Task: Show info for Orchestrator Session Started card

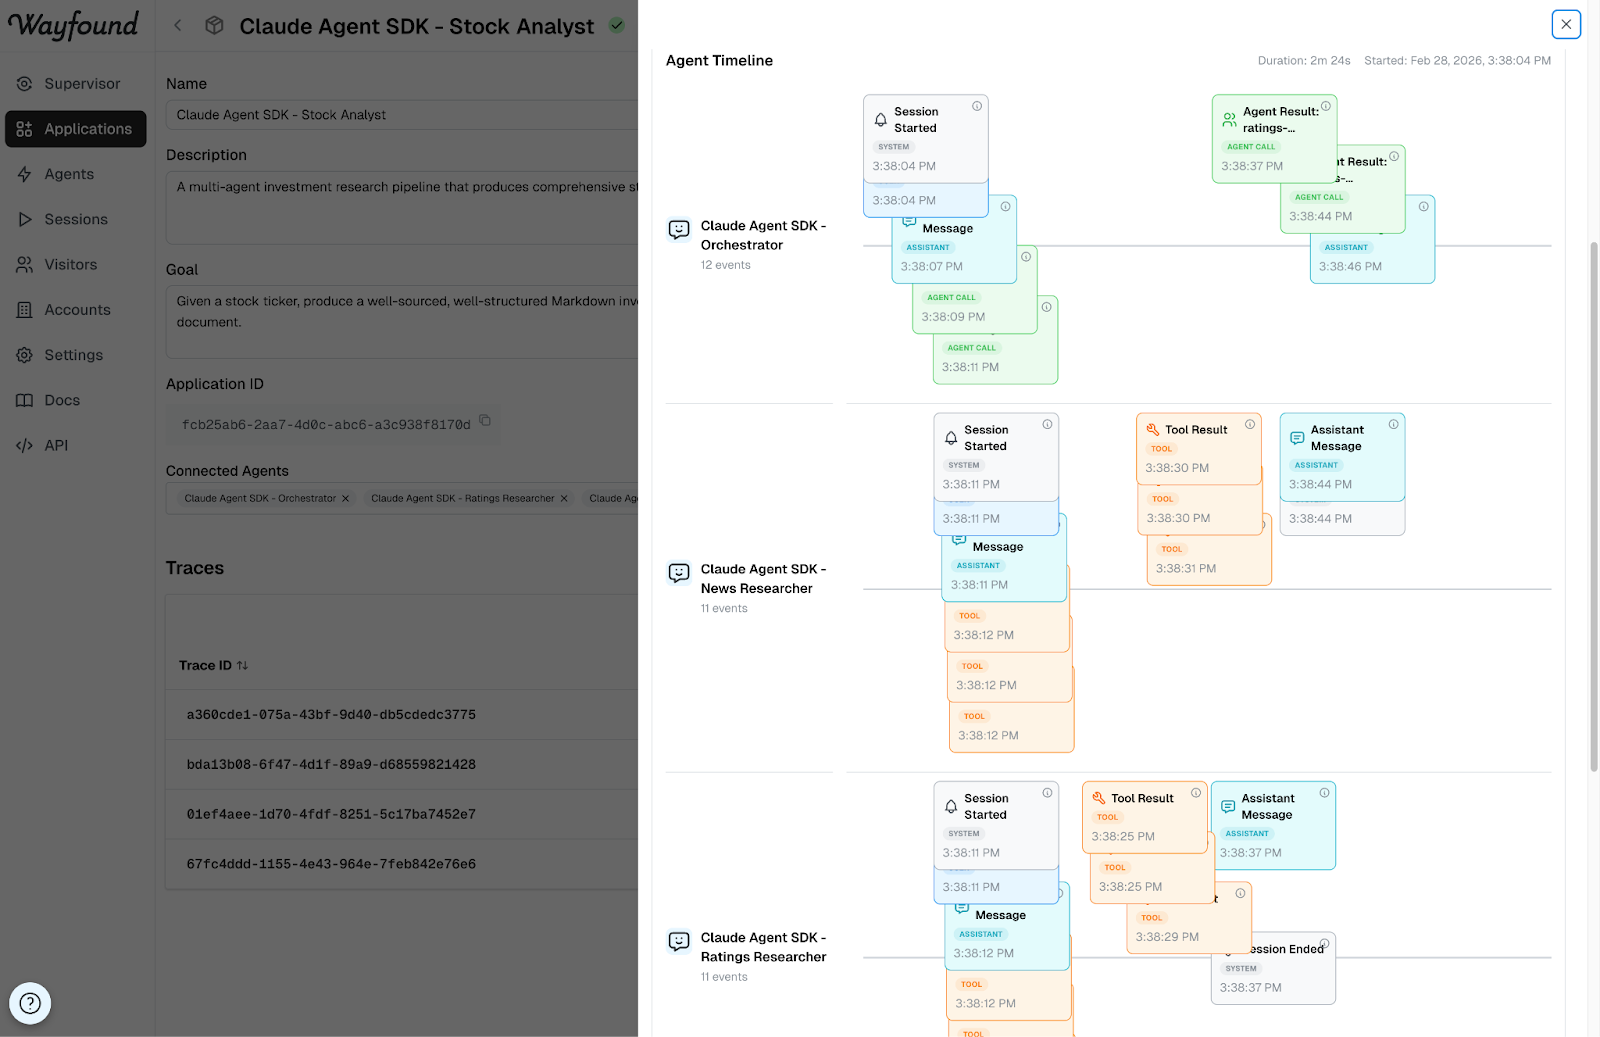Action: pos(977,106)
